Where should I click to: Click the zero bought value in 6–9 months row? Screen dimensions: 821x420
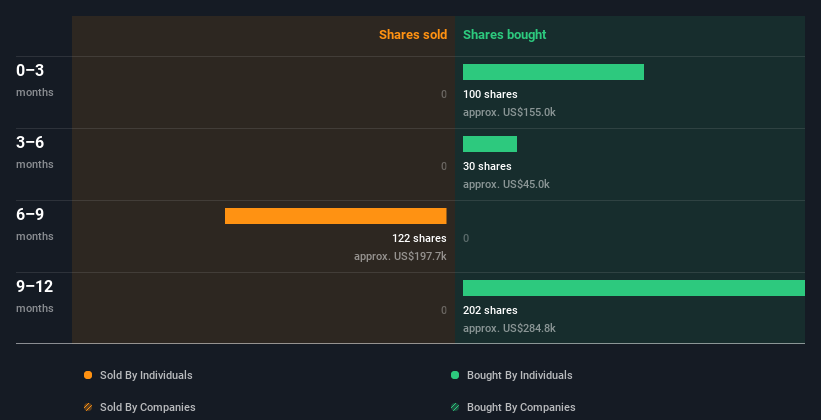[x=466, y=238]
